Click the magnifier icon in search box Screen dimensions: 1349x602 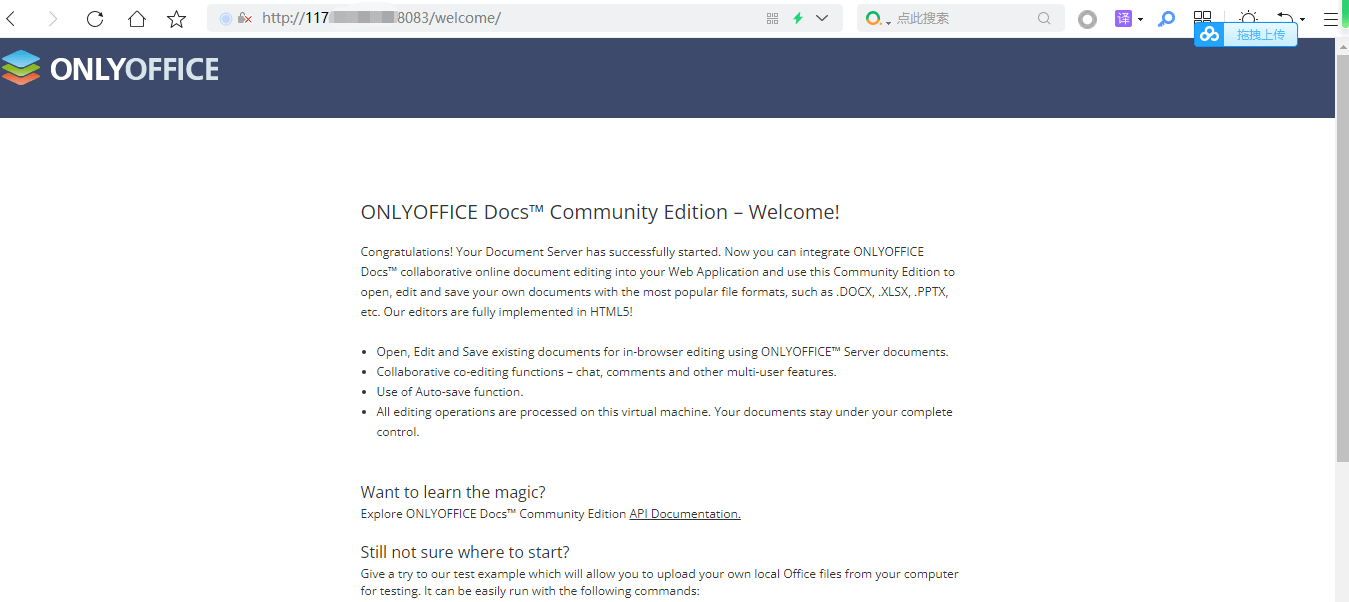point(1045,18)
